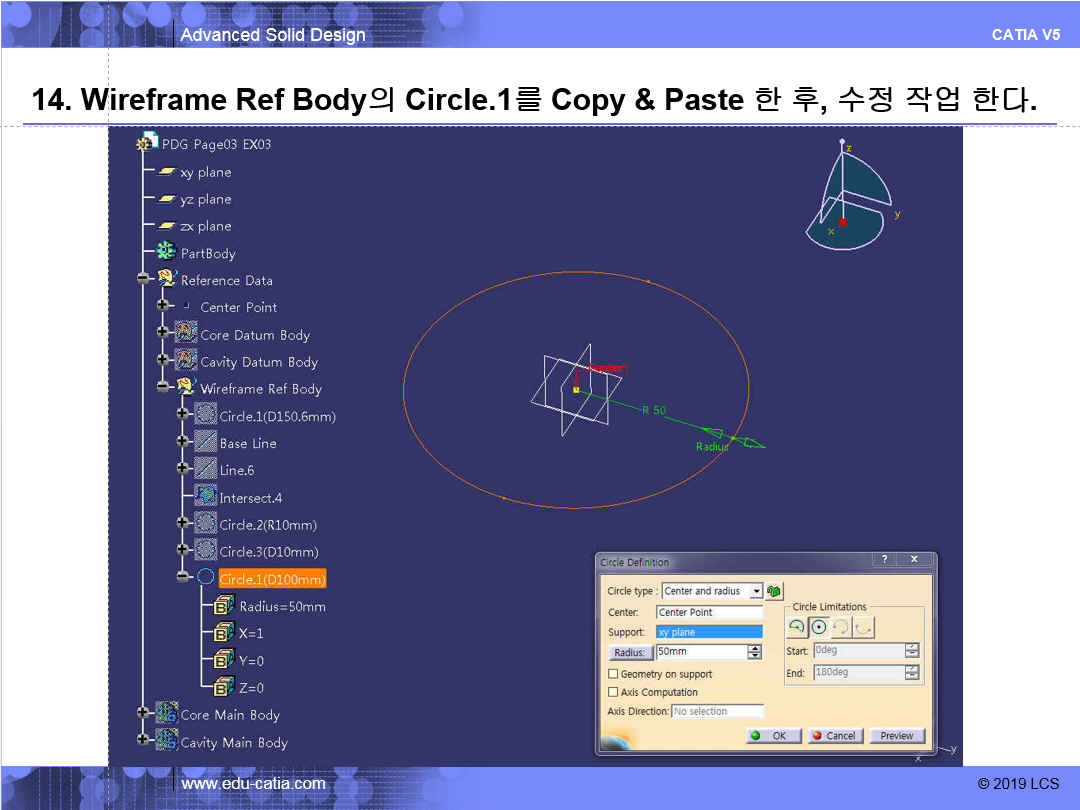Click the PartBody gear icon in tree
Viewport: 1080px width, 810px height.
(166, 253)
